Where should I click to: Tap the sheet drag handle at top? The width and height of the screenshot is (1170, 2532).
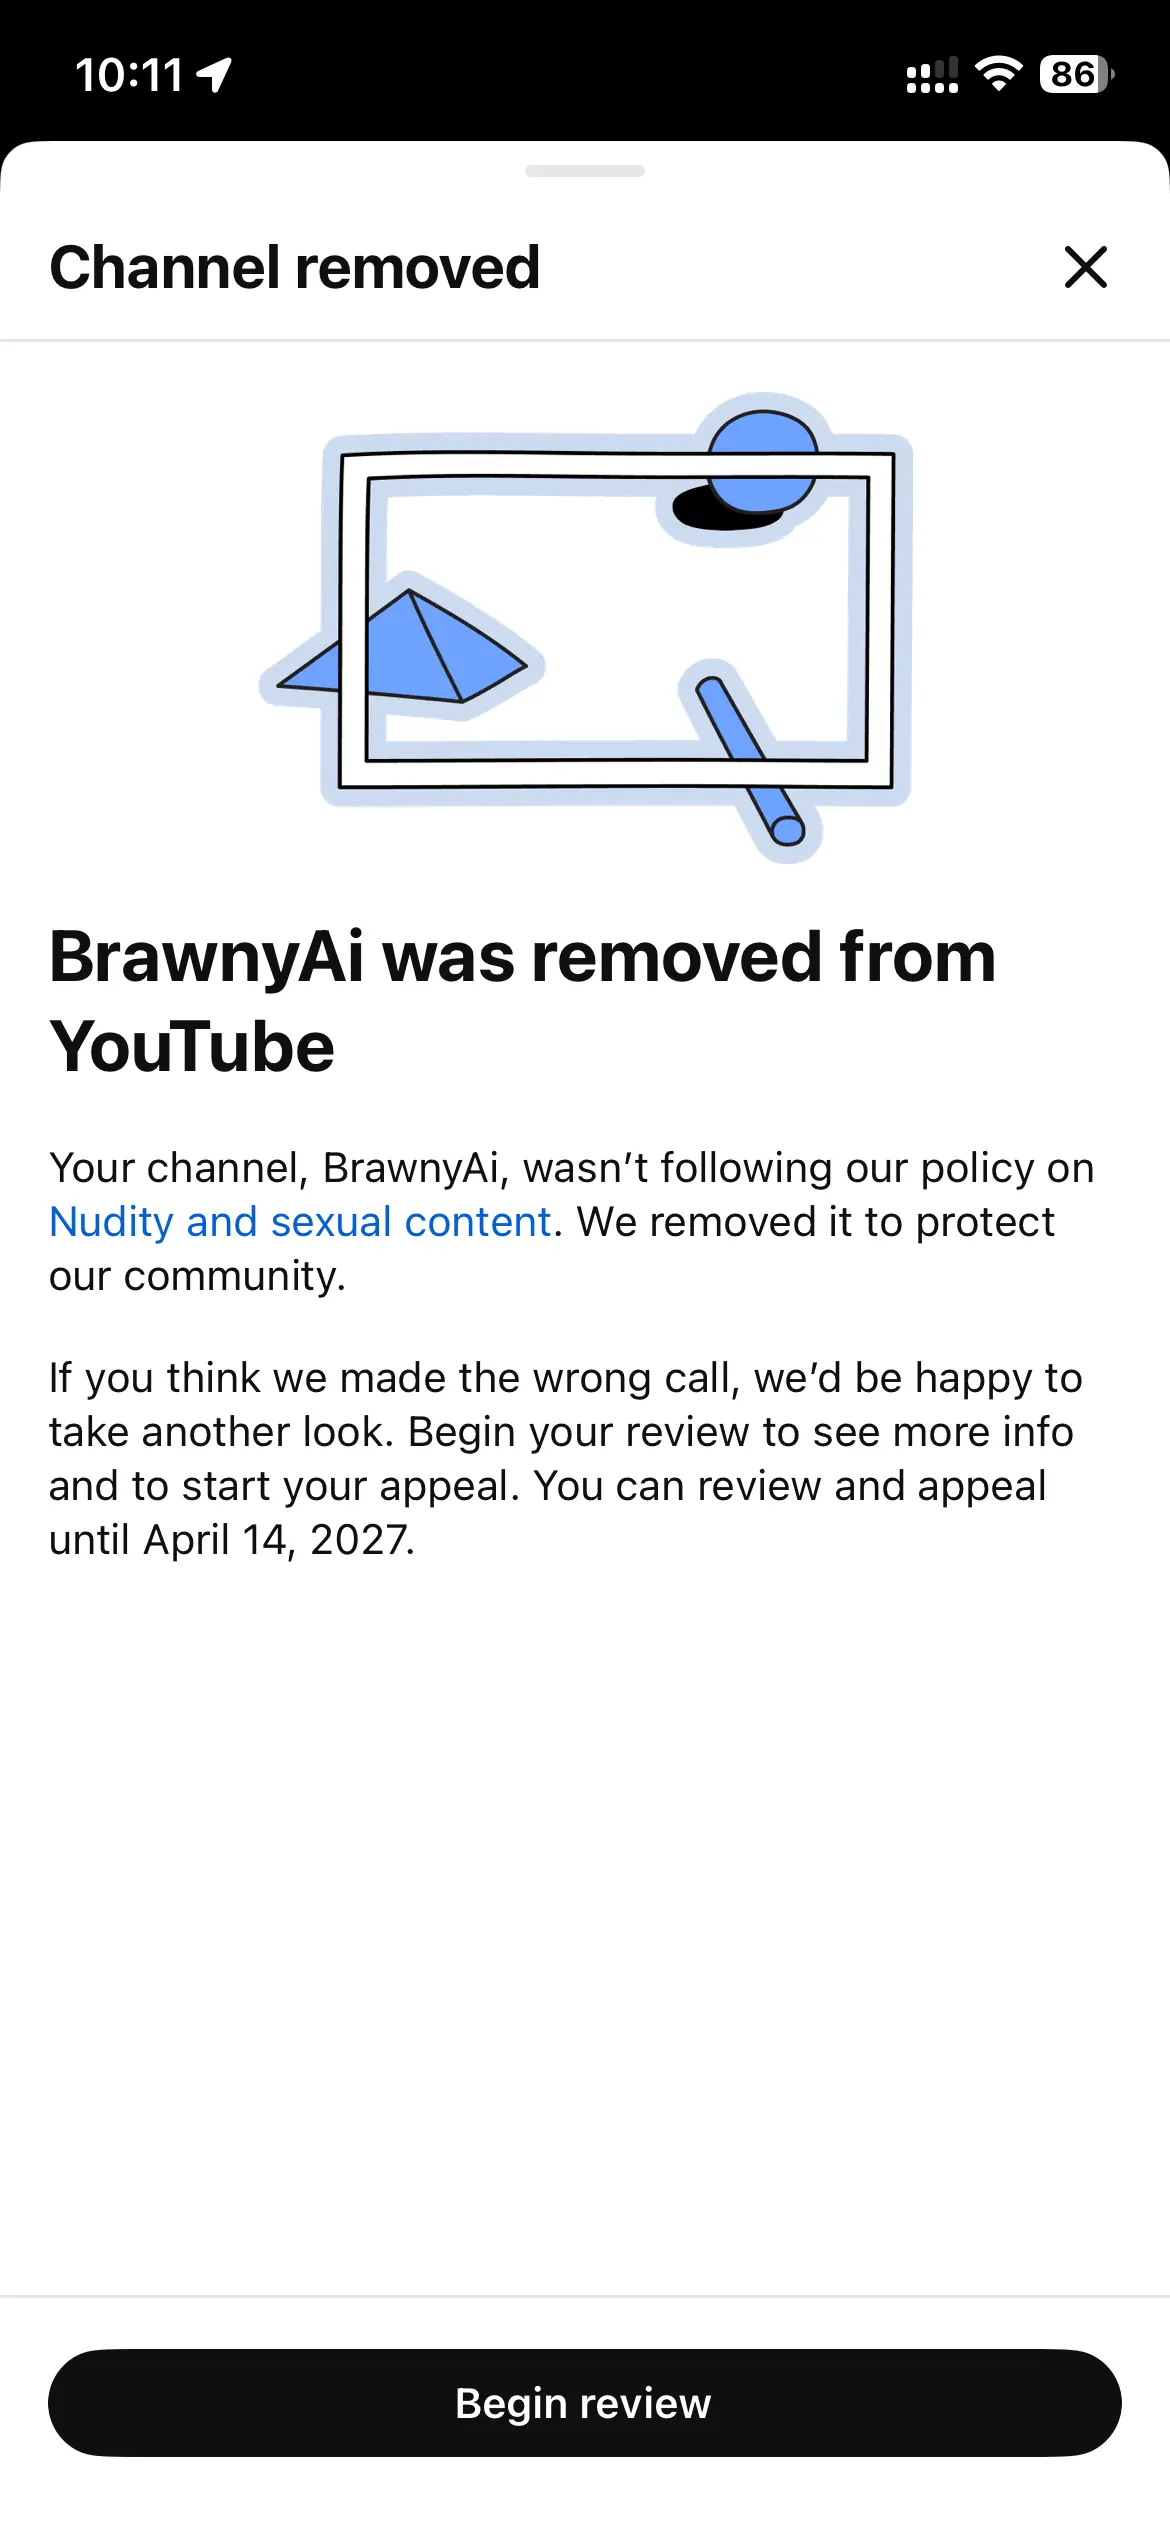click(585, 171)
